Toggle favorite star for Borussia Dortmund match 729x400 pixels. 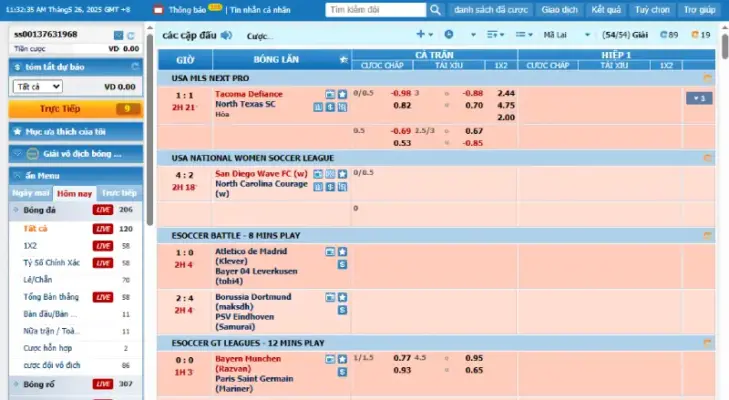[x=342, y=298]
